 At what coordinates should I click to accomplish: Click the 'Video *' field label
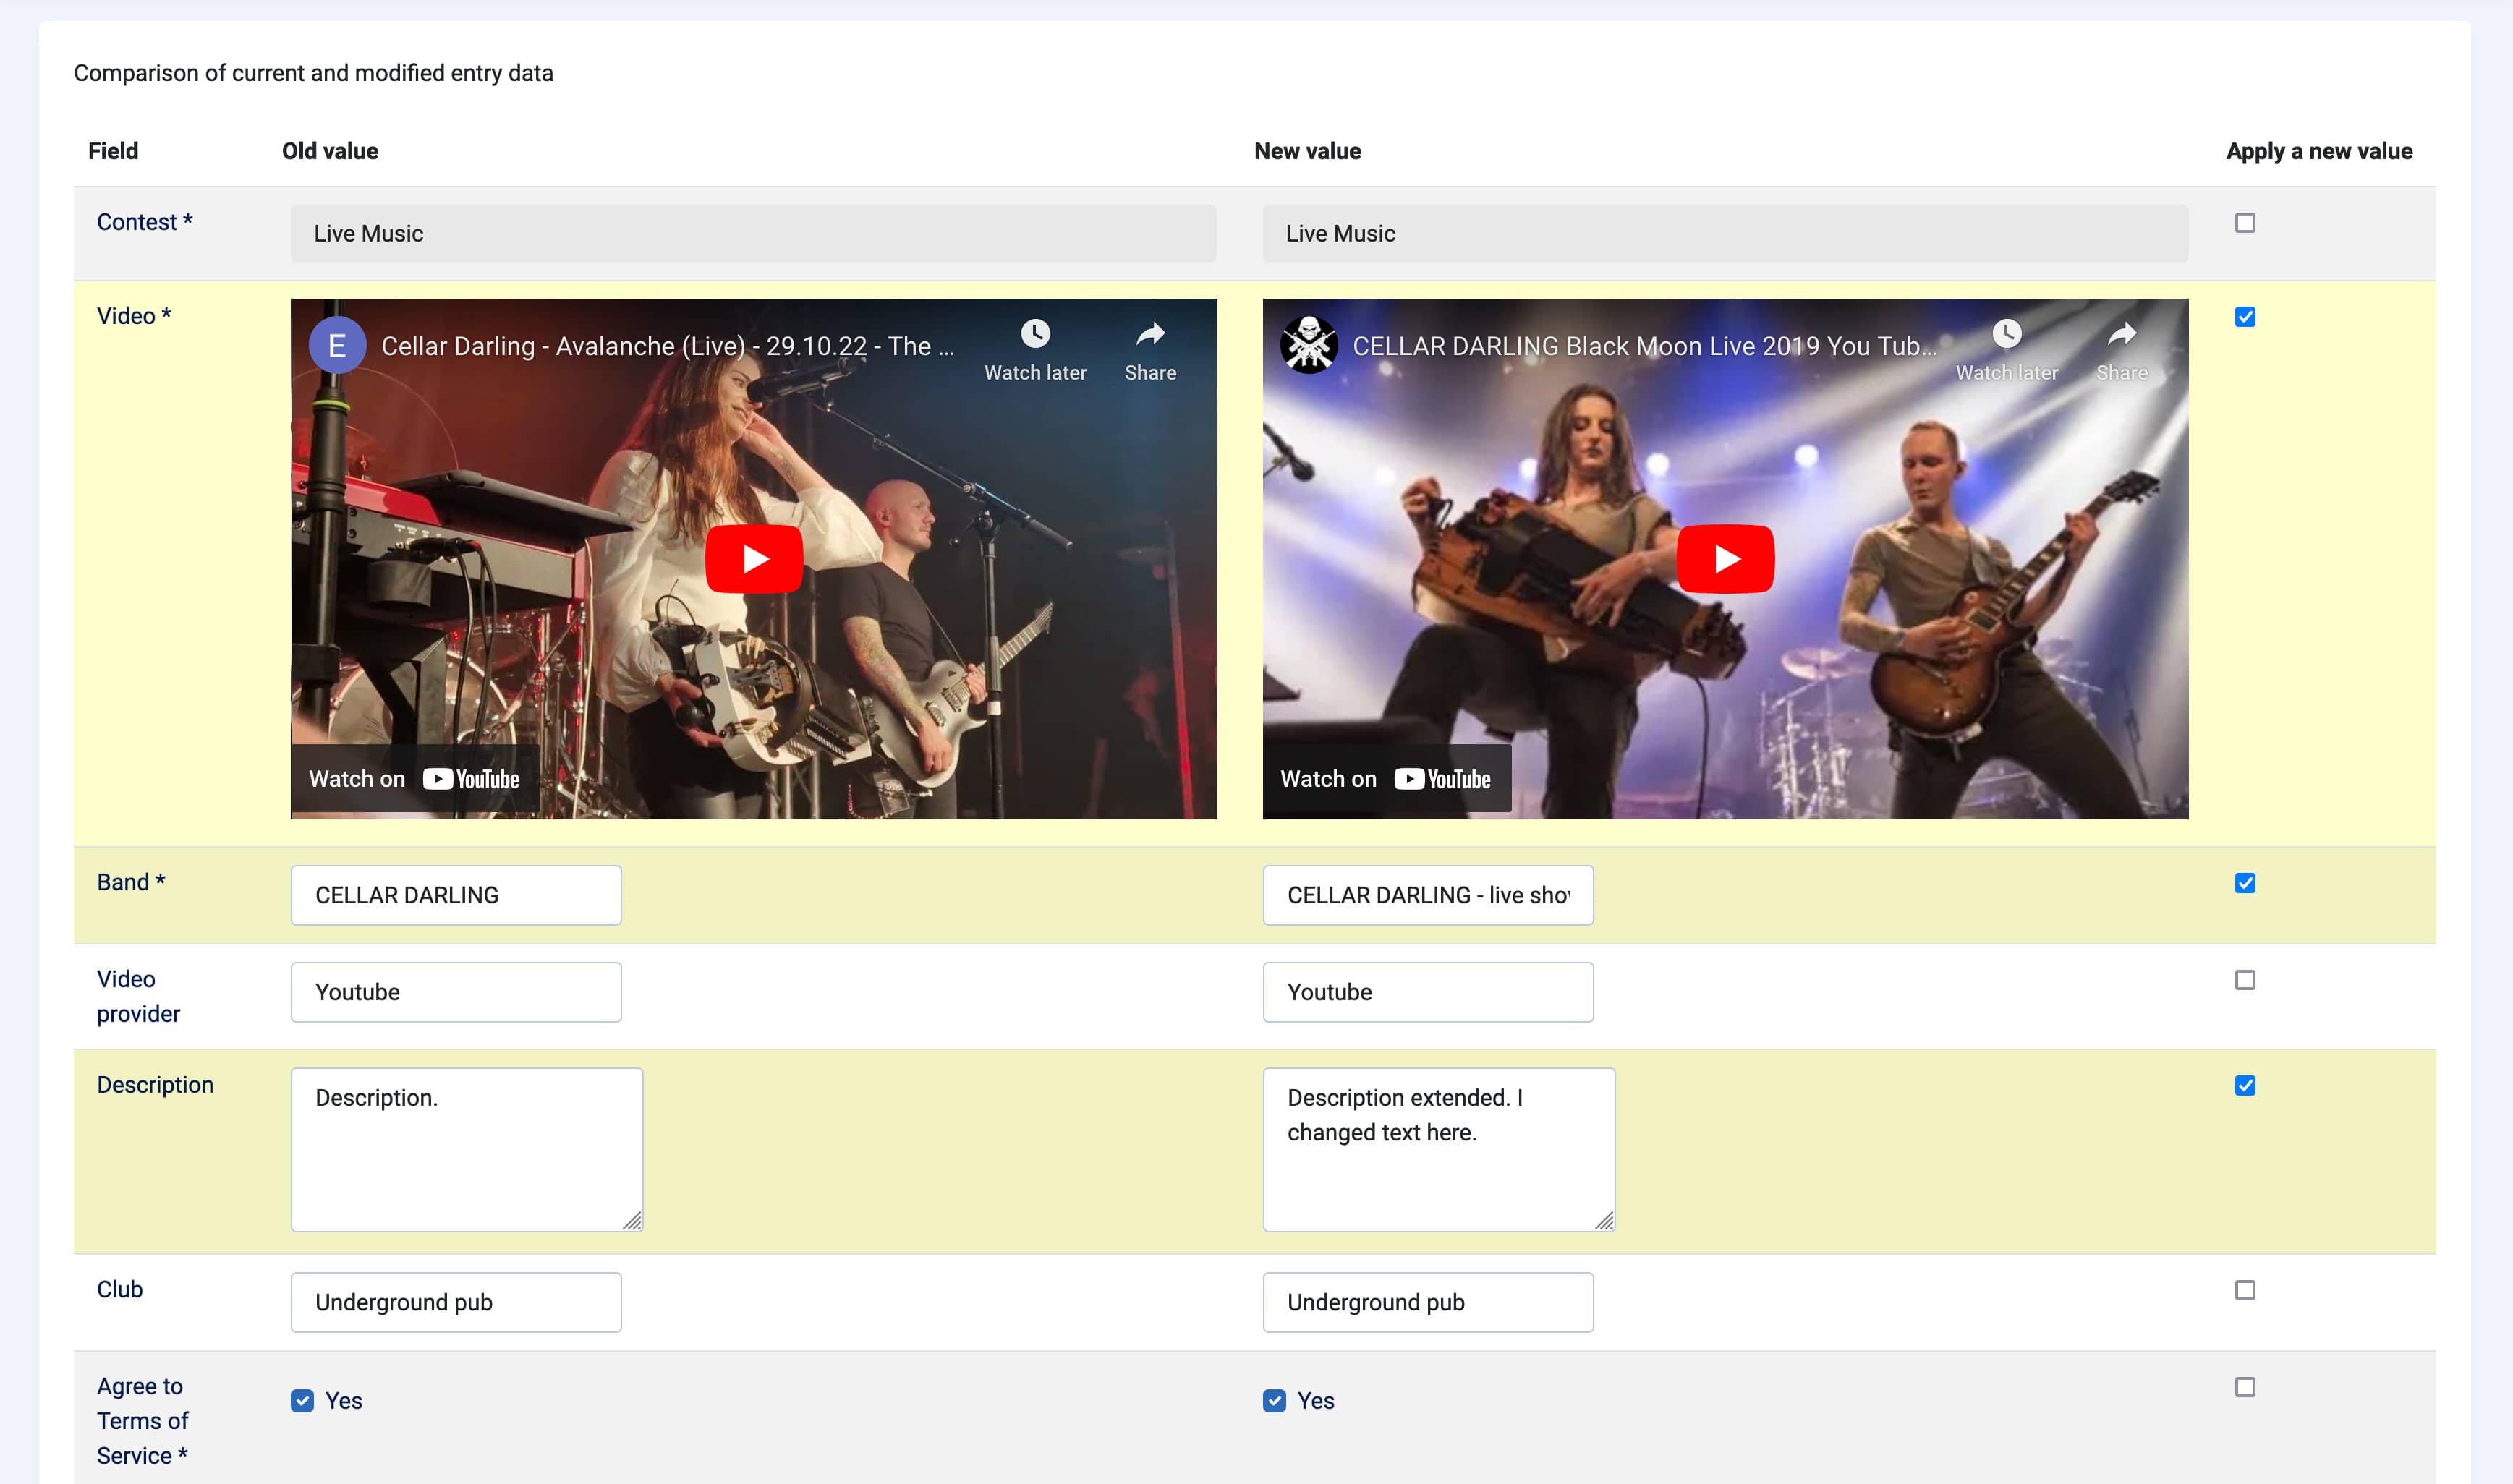pos(134,316)
